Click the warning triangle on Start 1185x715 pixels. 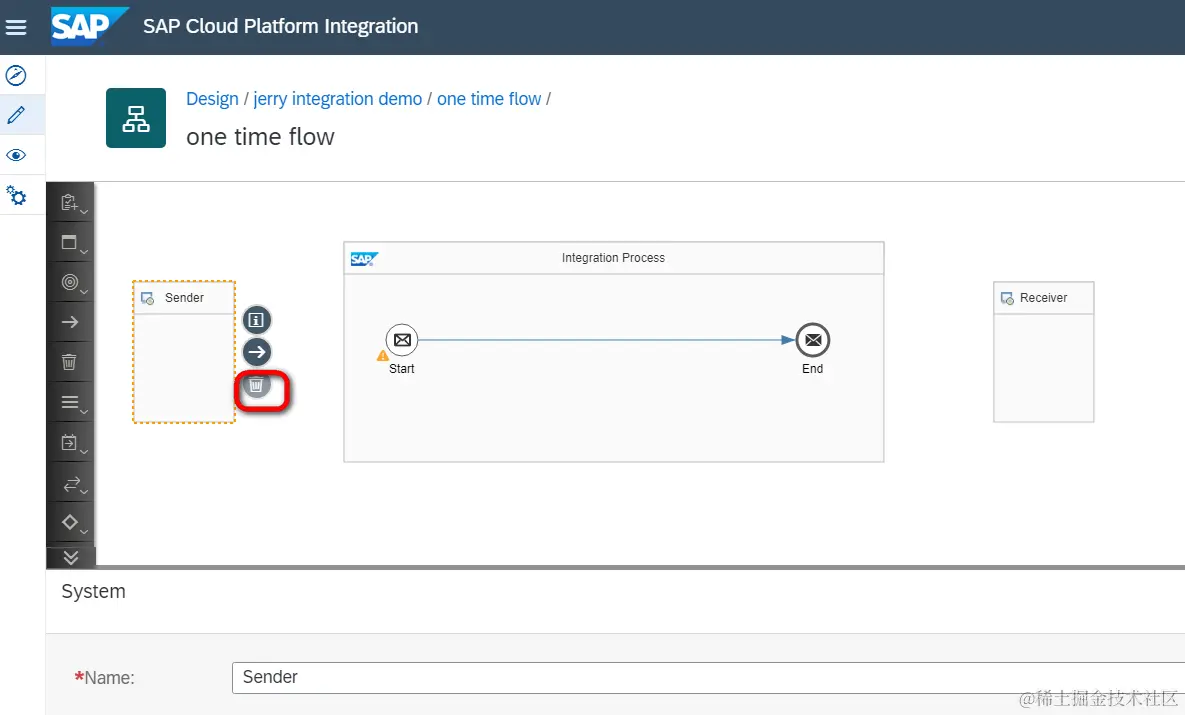point(383,355)
